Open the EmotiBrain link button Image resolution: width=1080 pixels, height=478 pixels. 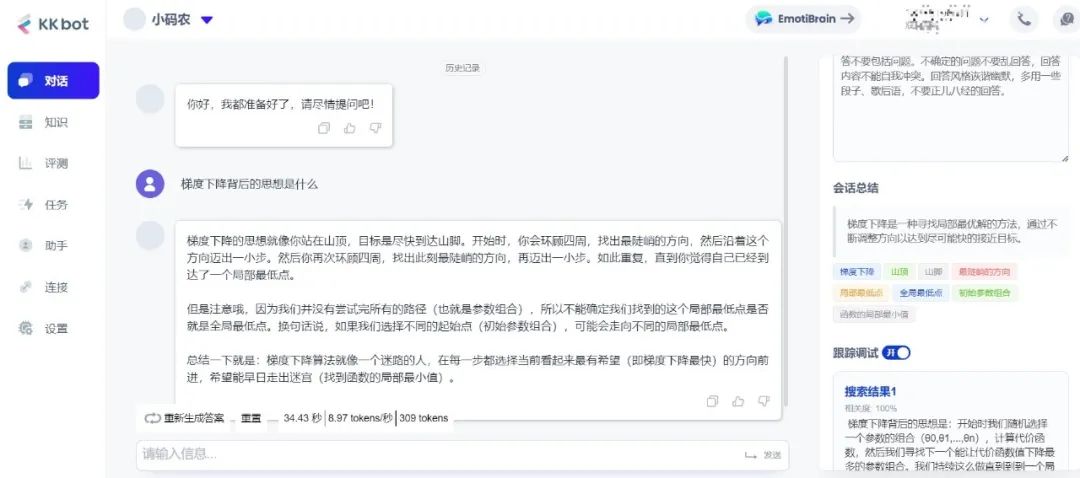[804, 19]
